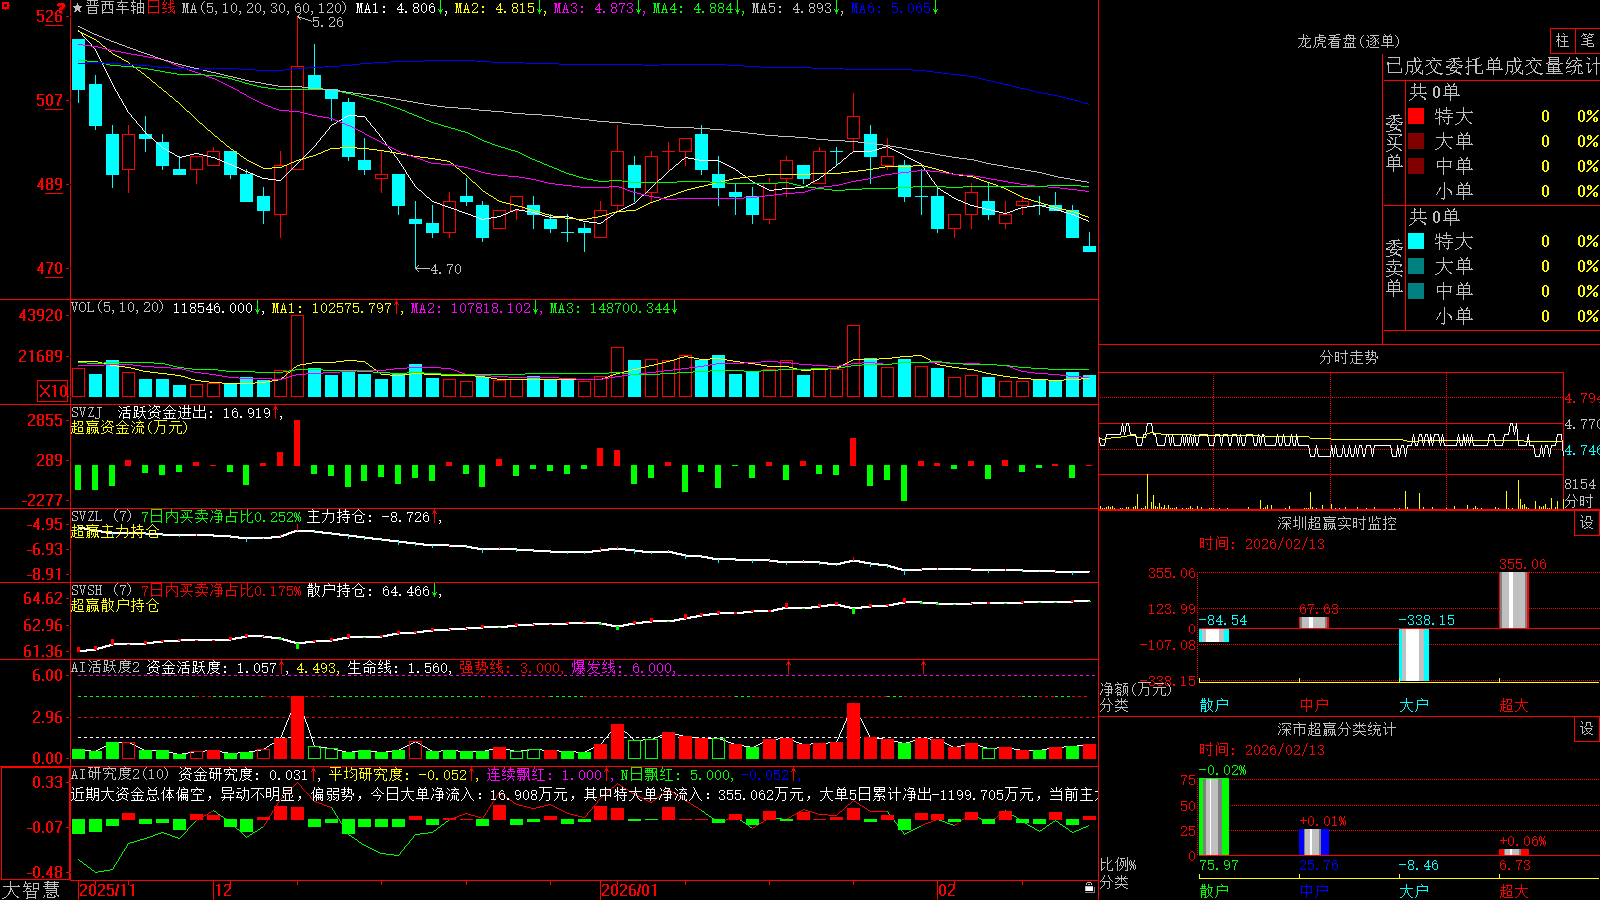Click the X10 volume scale multiplier box
1600x900 pixels.
(53, 391)
